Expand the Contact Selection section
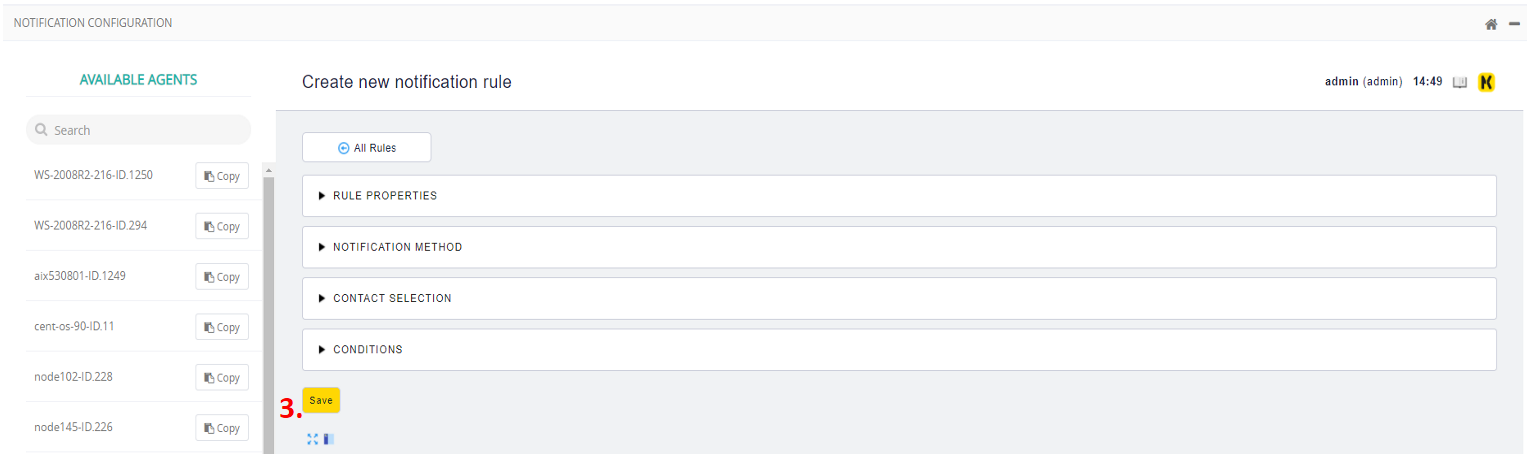 pyautogui.click(x=392, y=298)
